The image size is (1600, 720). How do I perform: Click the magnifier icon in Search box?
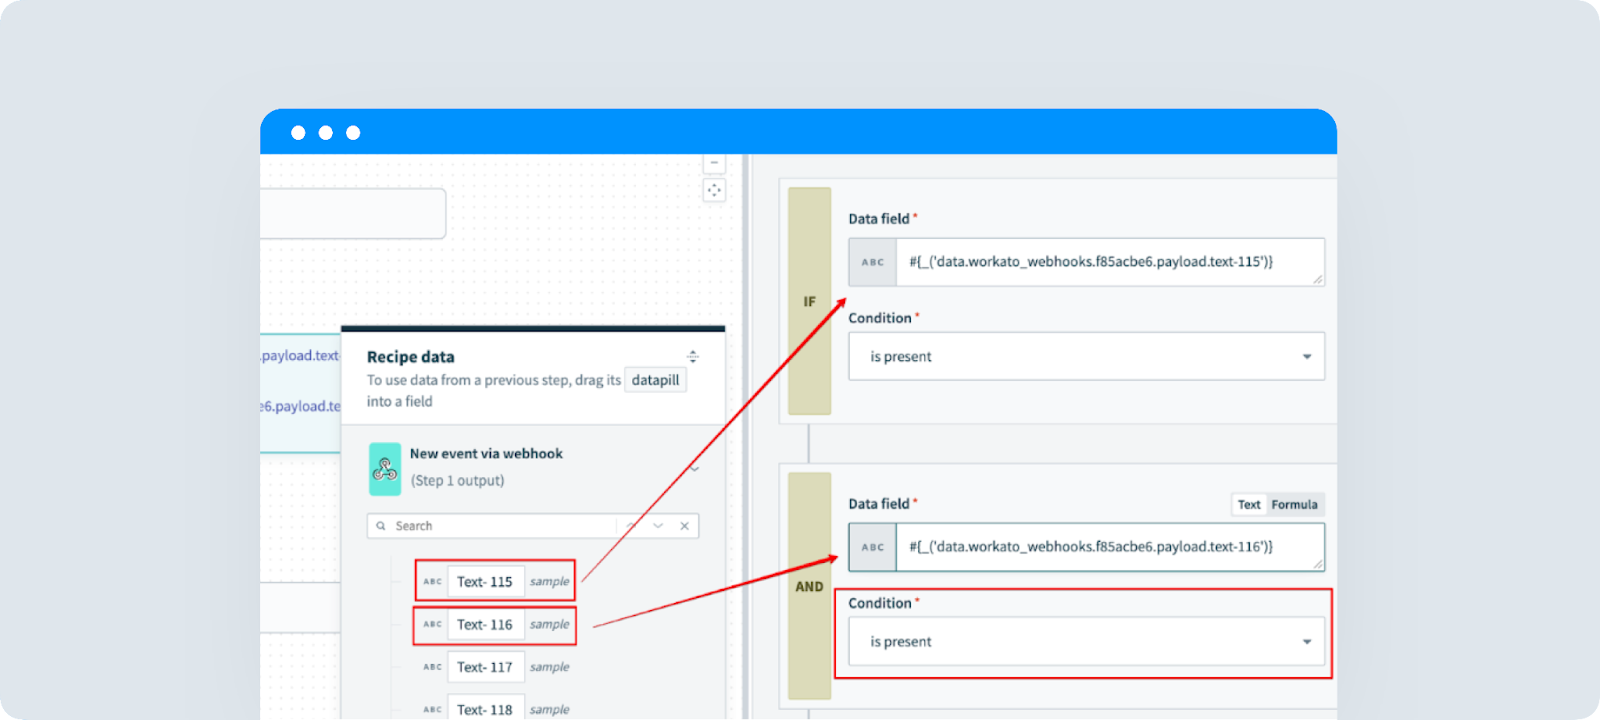click(381, 526)
